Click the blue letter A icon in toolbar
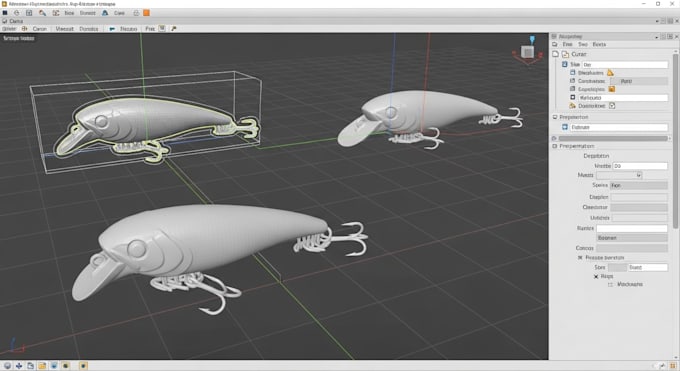Image resolution: width=680 pixels, height=371 pixels. (105, 13)
